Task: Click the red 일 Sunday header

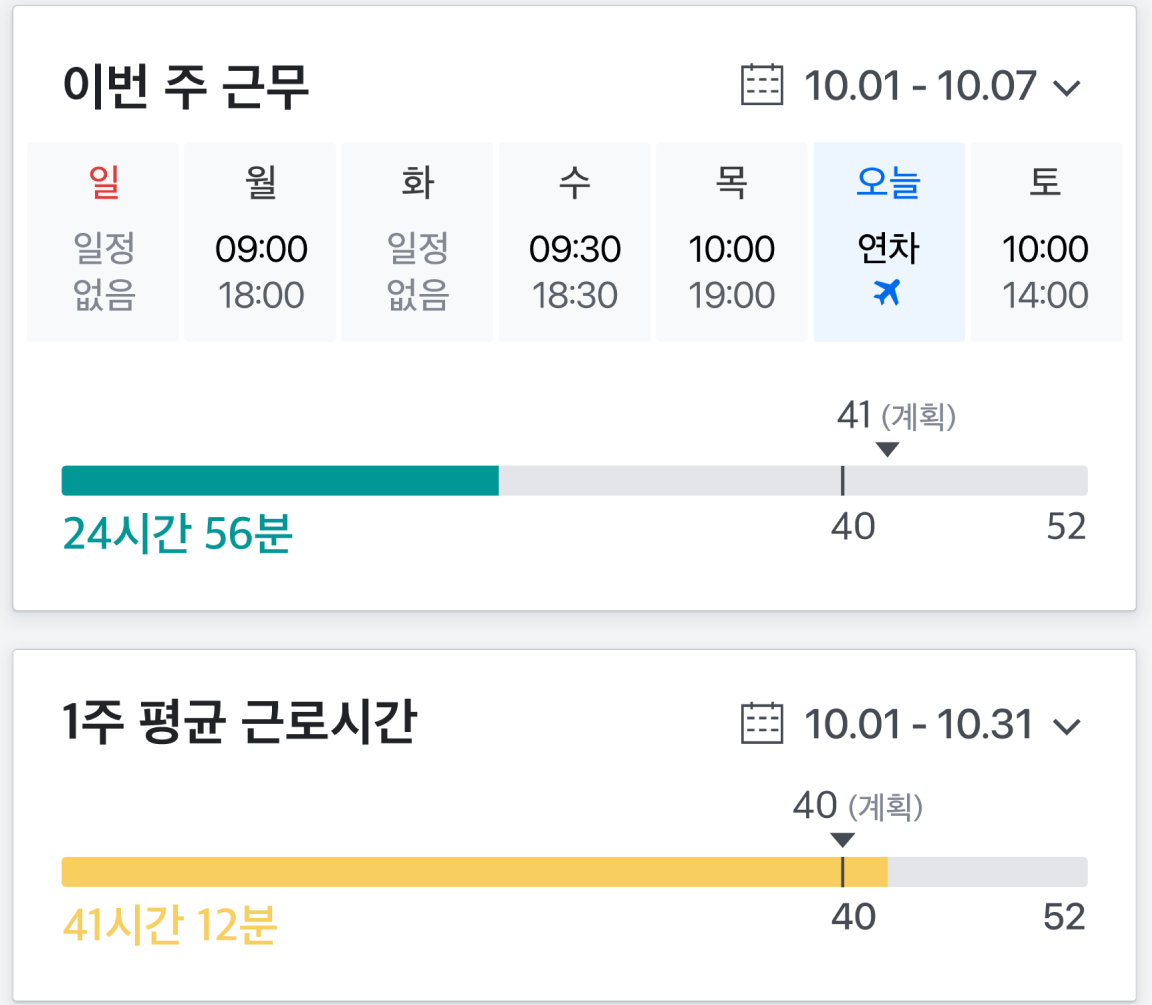Action: 101,183
